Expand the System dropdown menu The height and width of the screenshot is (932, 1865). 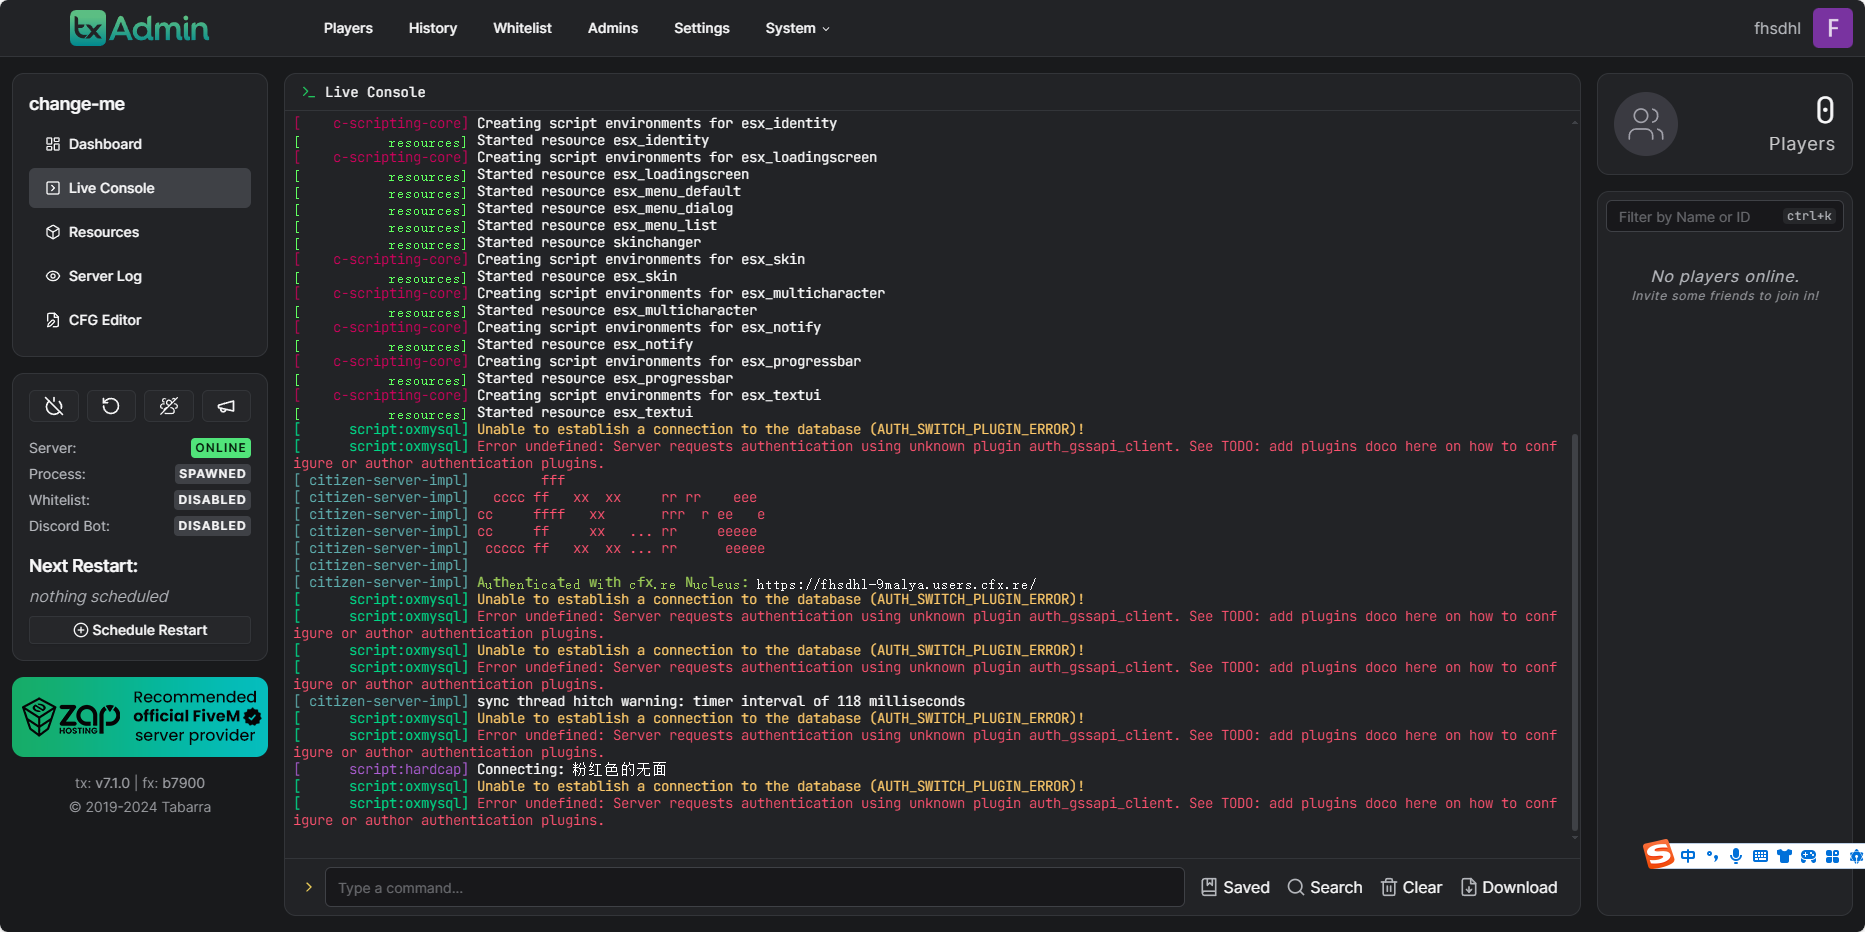(797, 28)
